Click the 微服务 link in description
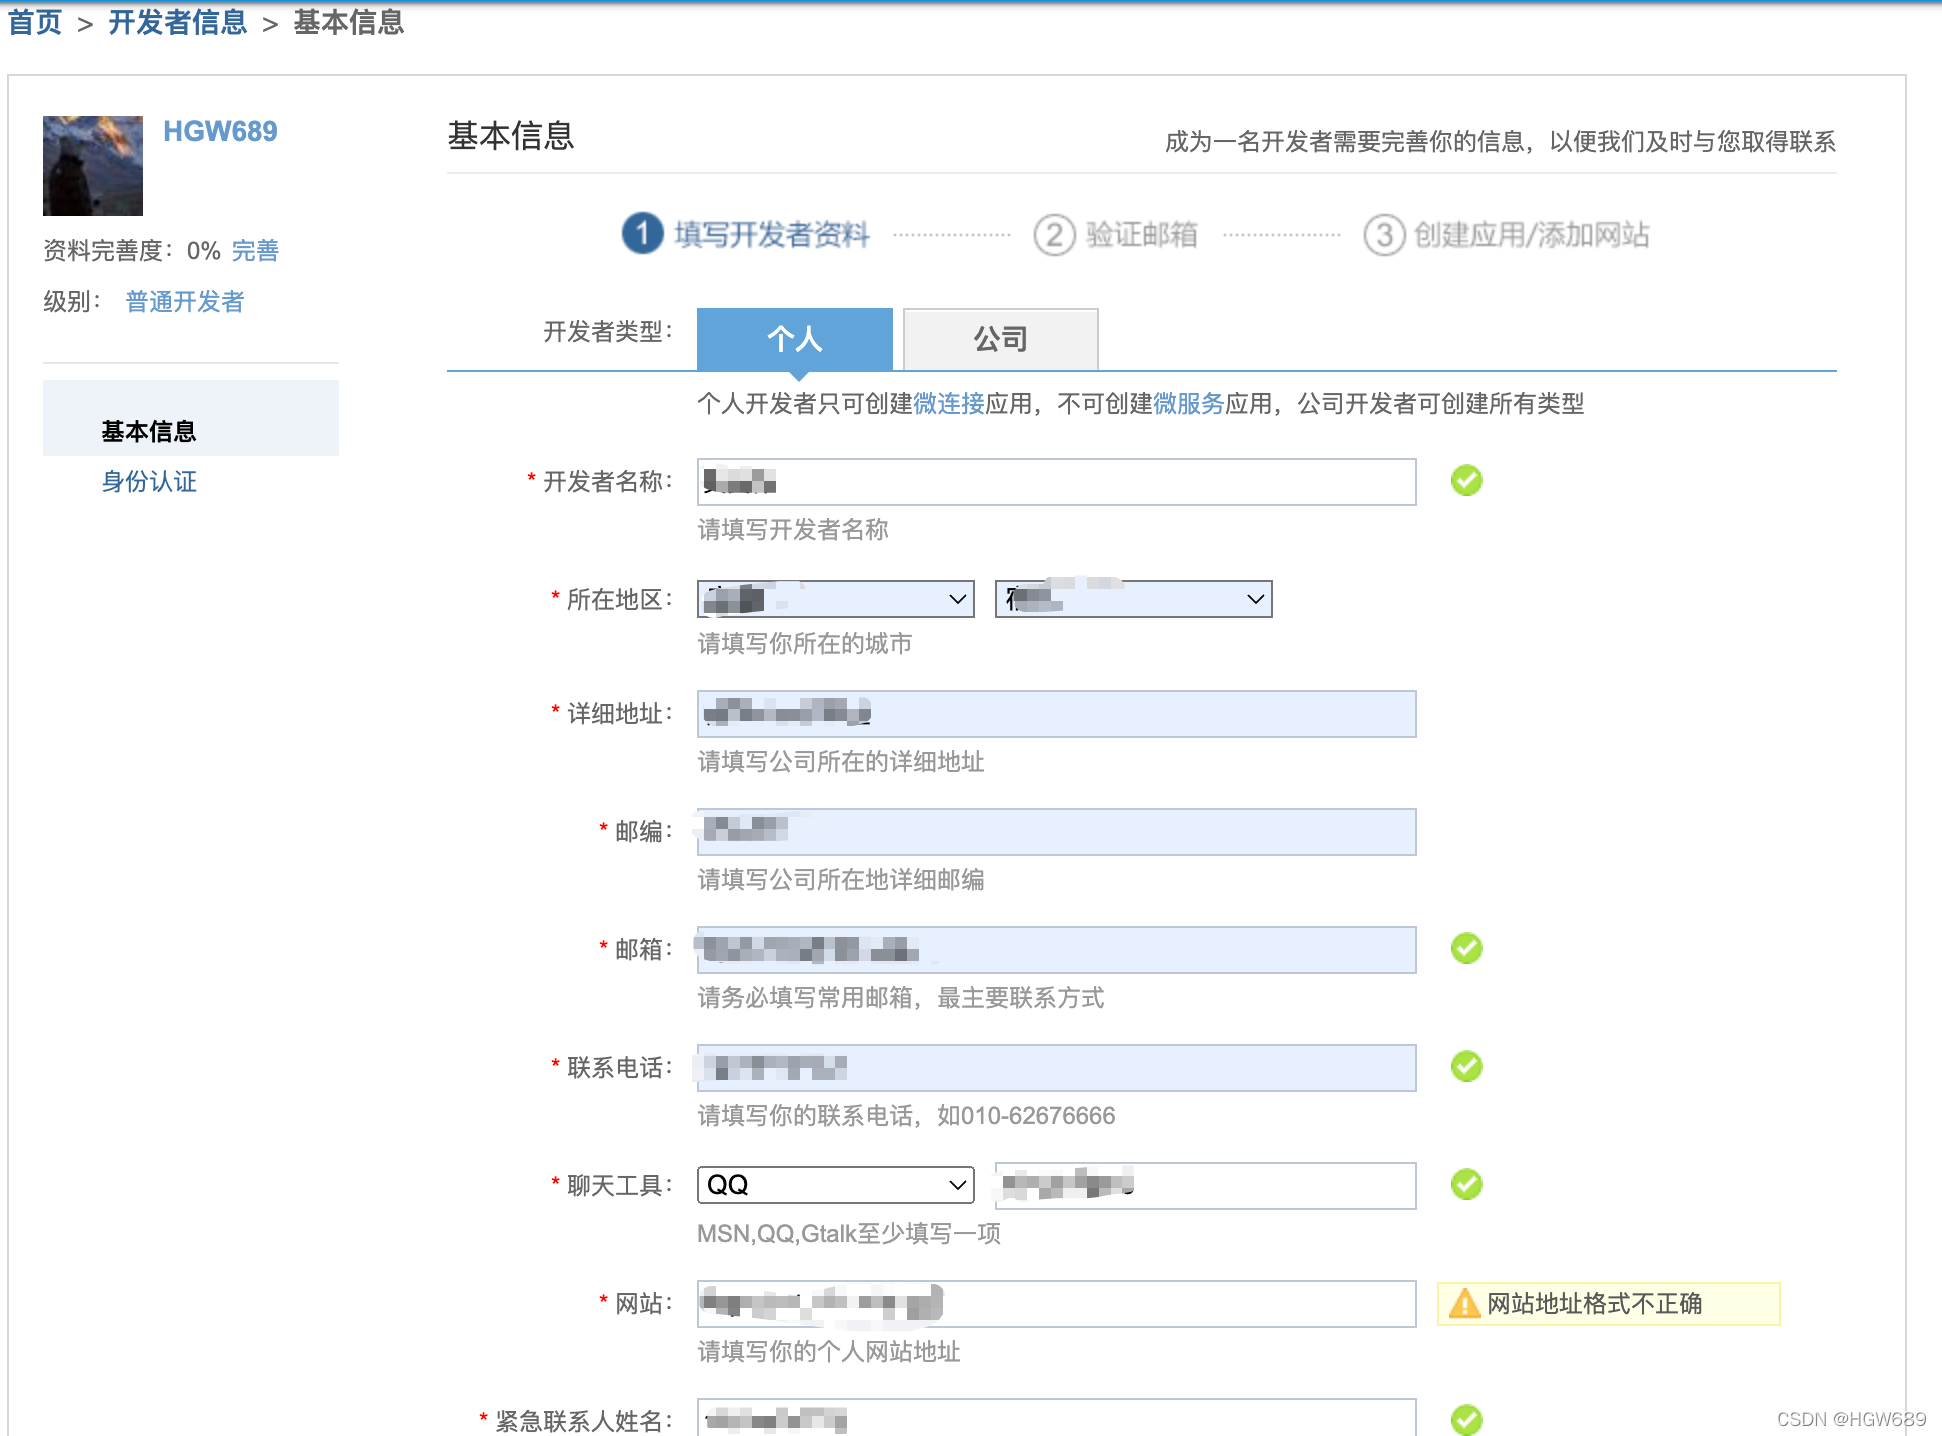This screenshot has height=1436, width=1942. [1189, 403]
